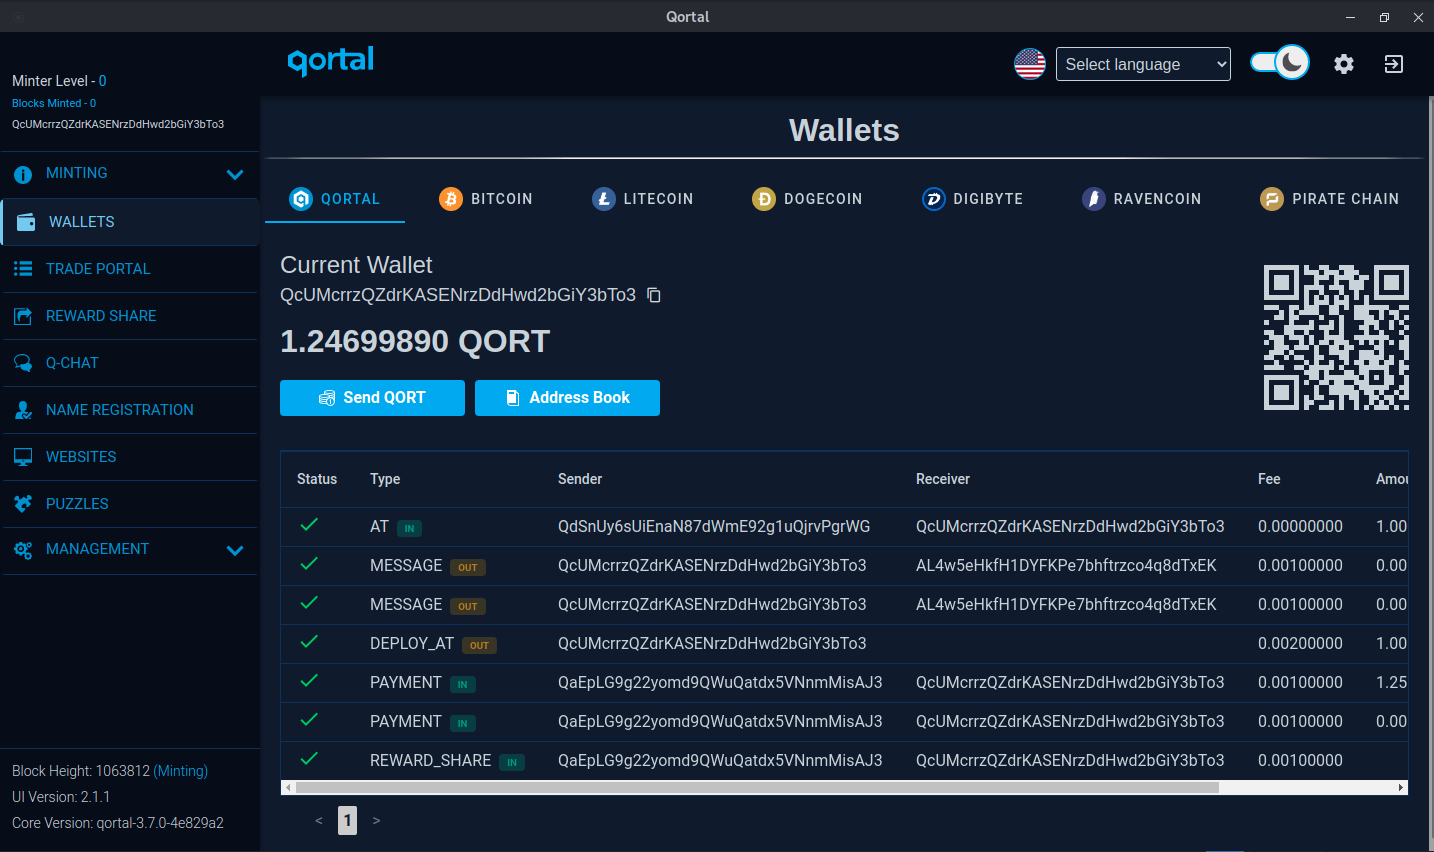Viewport: 1434px width, 852px height.
Task: Sort by the Sender column header
Action: (580, 479)
